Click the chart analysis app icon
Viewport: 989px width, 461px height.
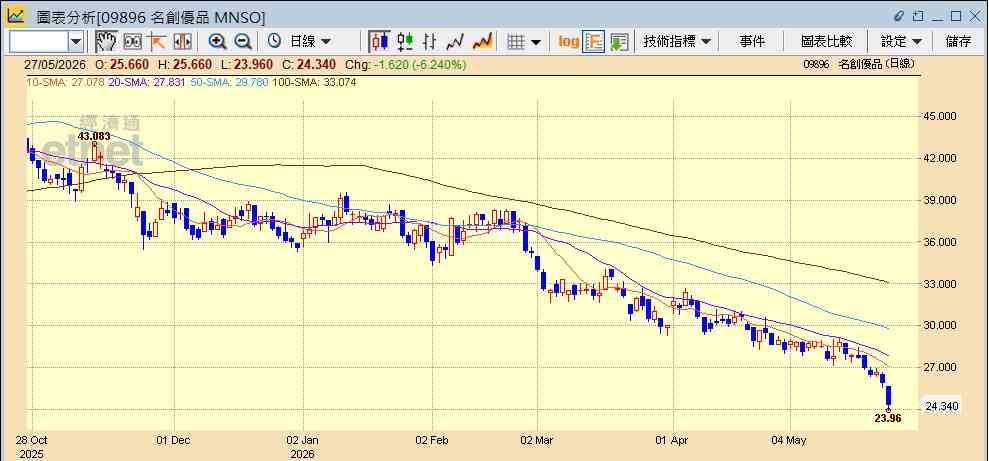click(x=16, y=15)
